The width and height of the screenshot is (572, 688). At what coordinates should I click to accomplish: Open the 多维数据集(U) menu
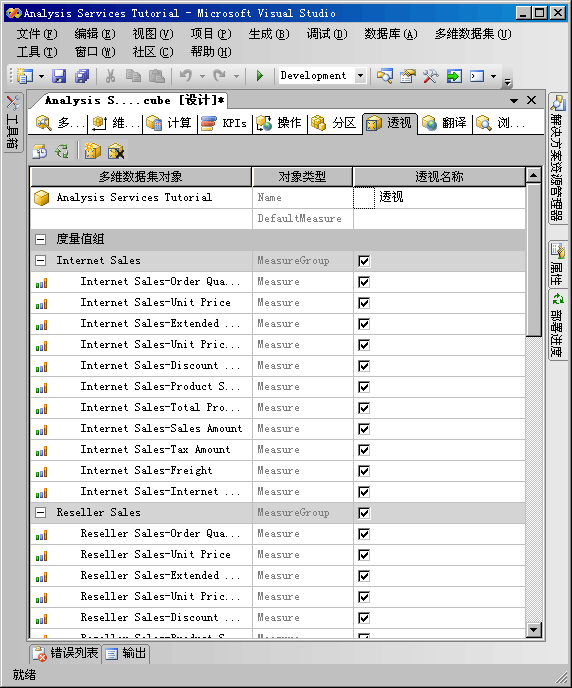[x=472, y=34]
